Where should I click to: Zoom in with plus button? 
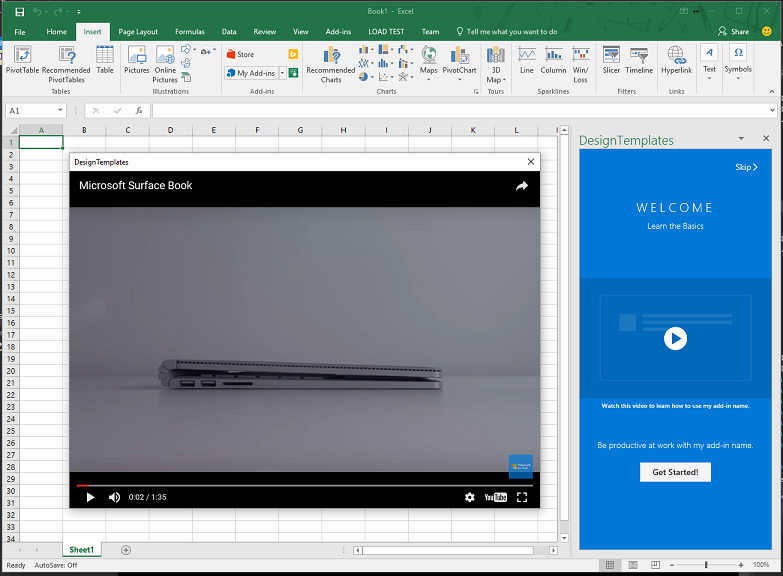coord(741,565)
